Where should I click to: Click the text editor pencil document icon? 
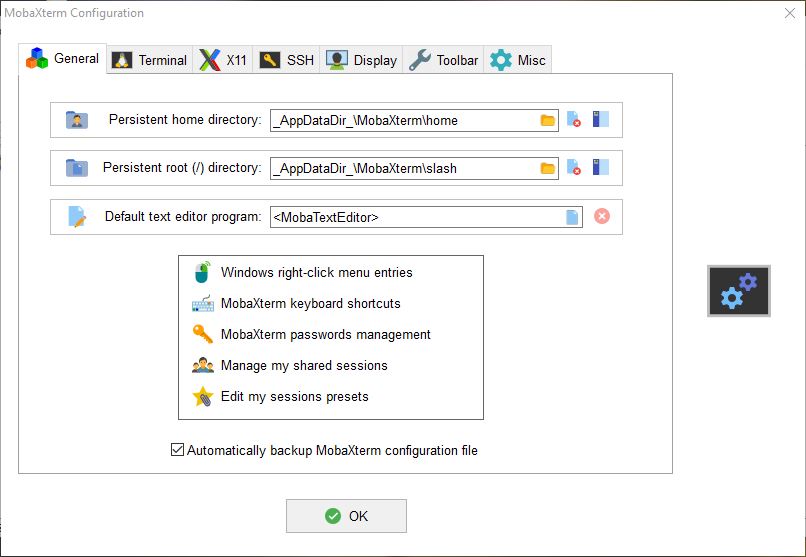(77, 216)
